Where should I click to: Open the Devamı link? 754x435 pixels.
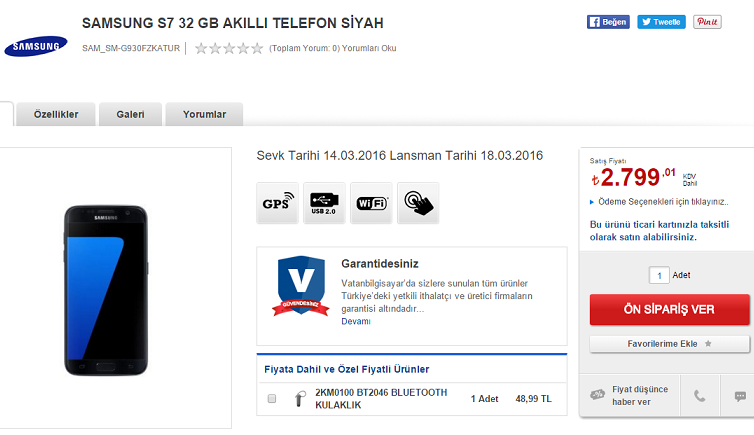coord(356,321)
